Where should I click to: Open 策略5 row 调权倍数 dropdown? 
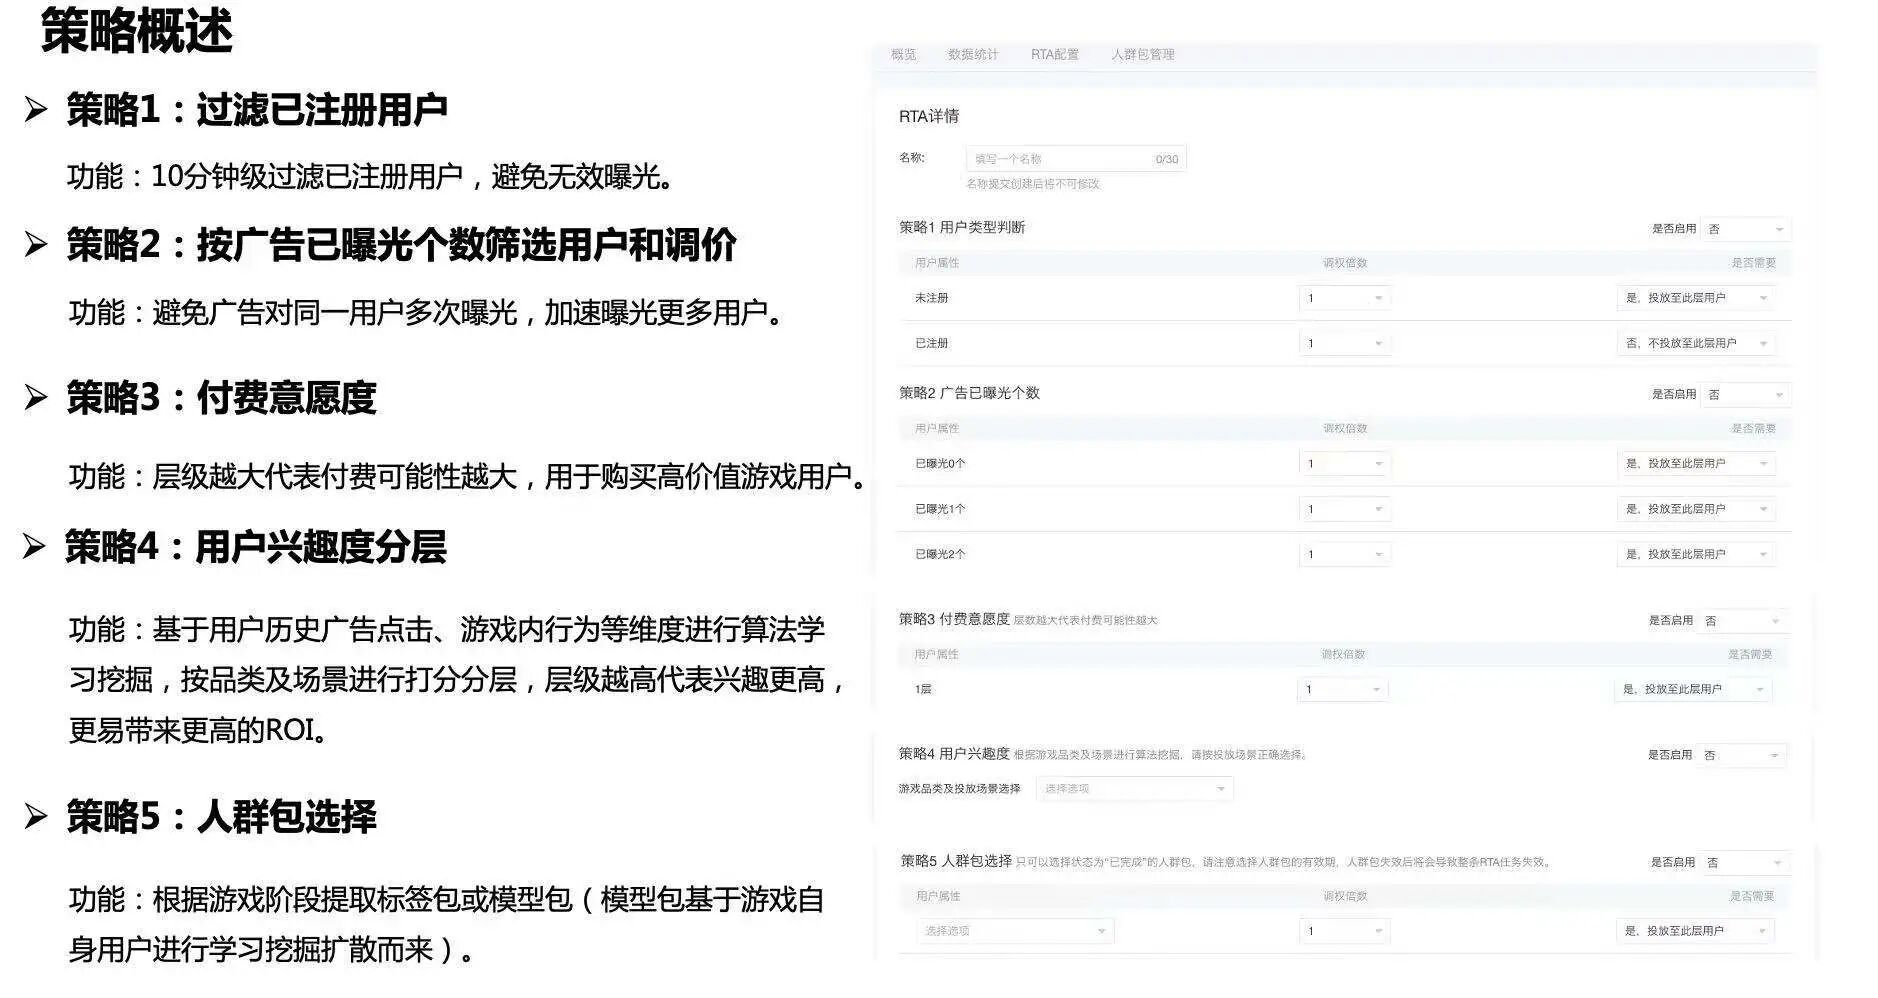coord(1345,931)
